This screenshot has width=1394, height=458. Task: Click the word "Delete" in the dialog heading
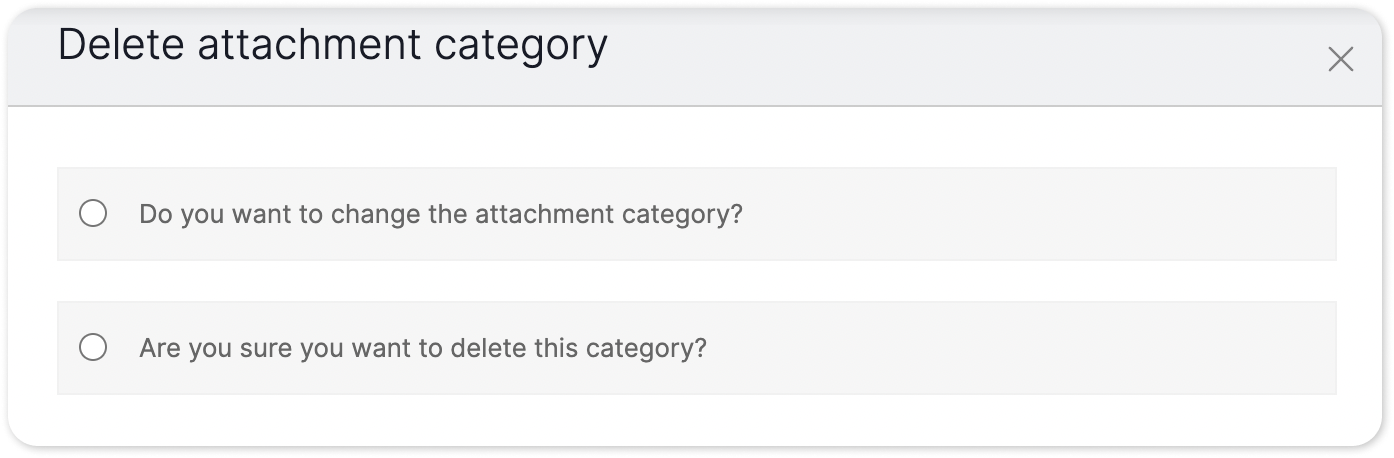(115, 46)
